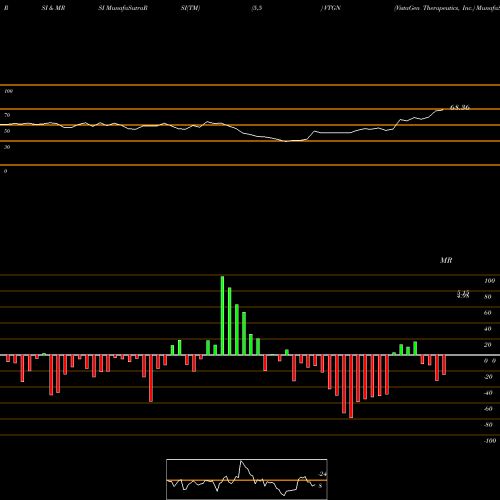Click the -40 label on MR axis
This screenshot has width=500, height=500.
pyautogui.click(x=488, y=393)
